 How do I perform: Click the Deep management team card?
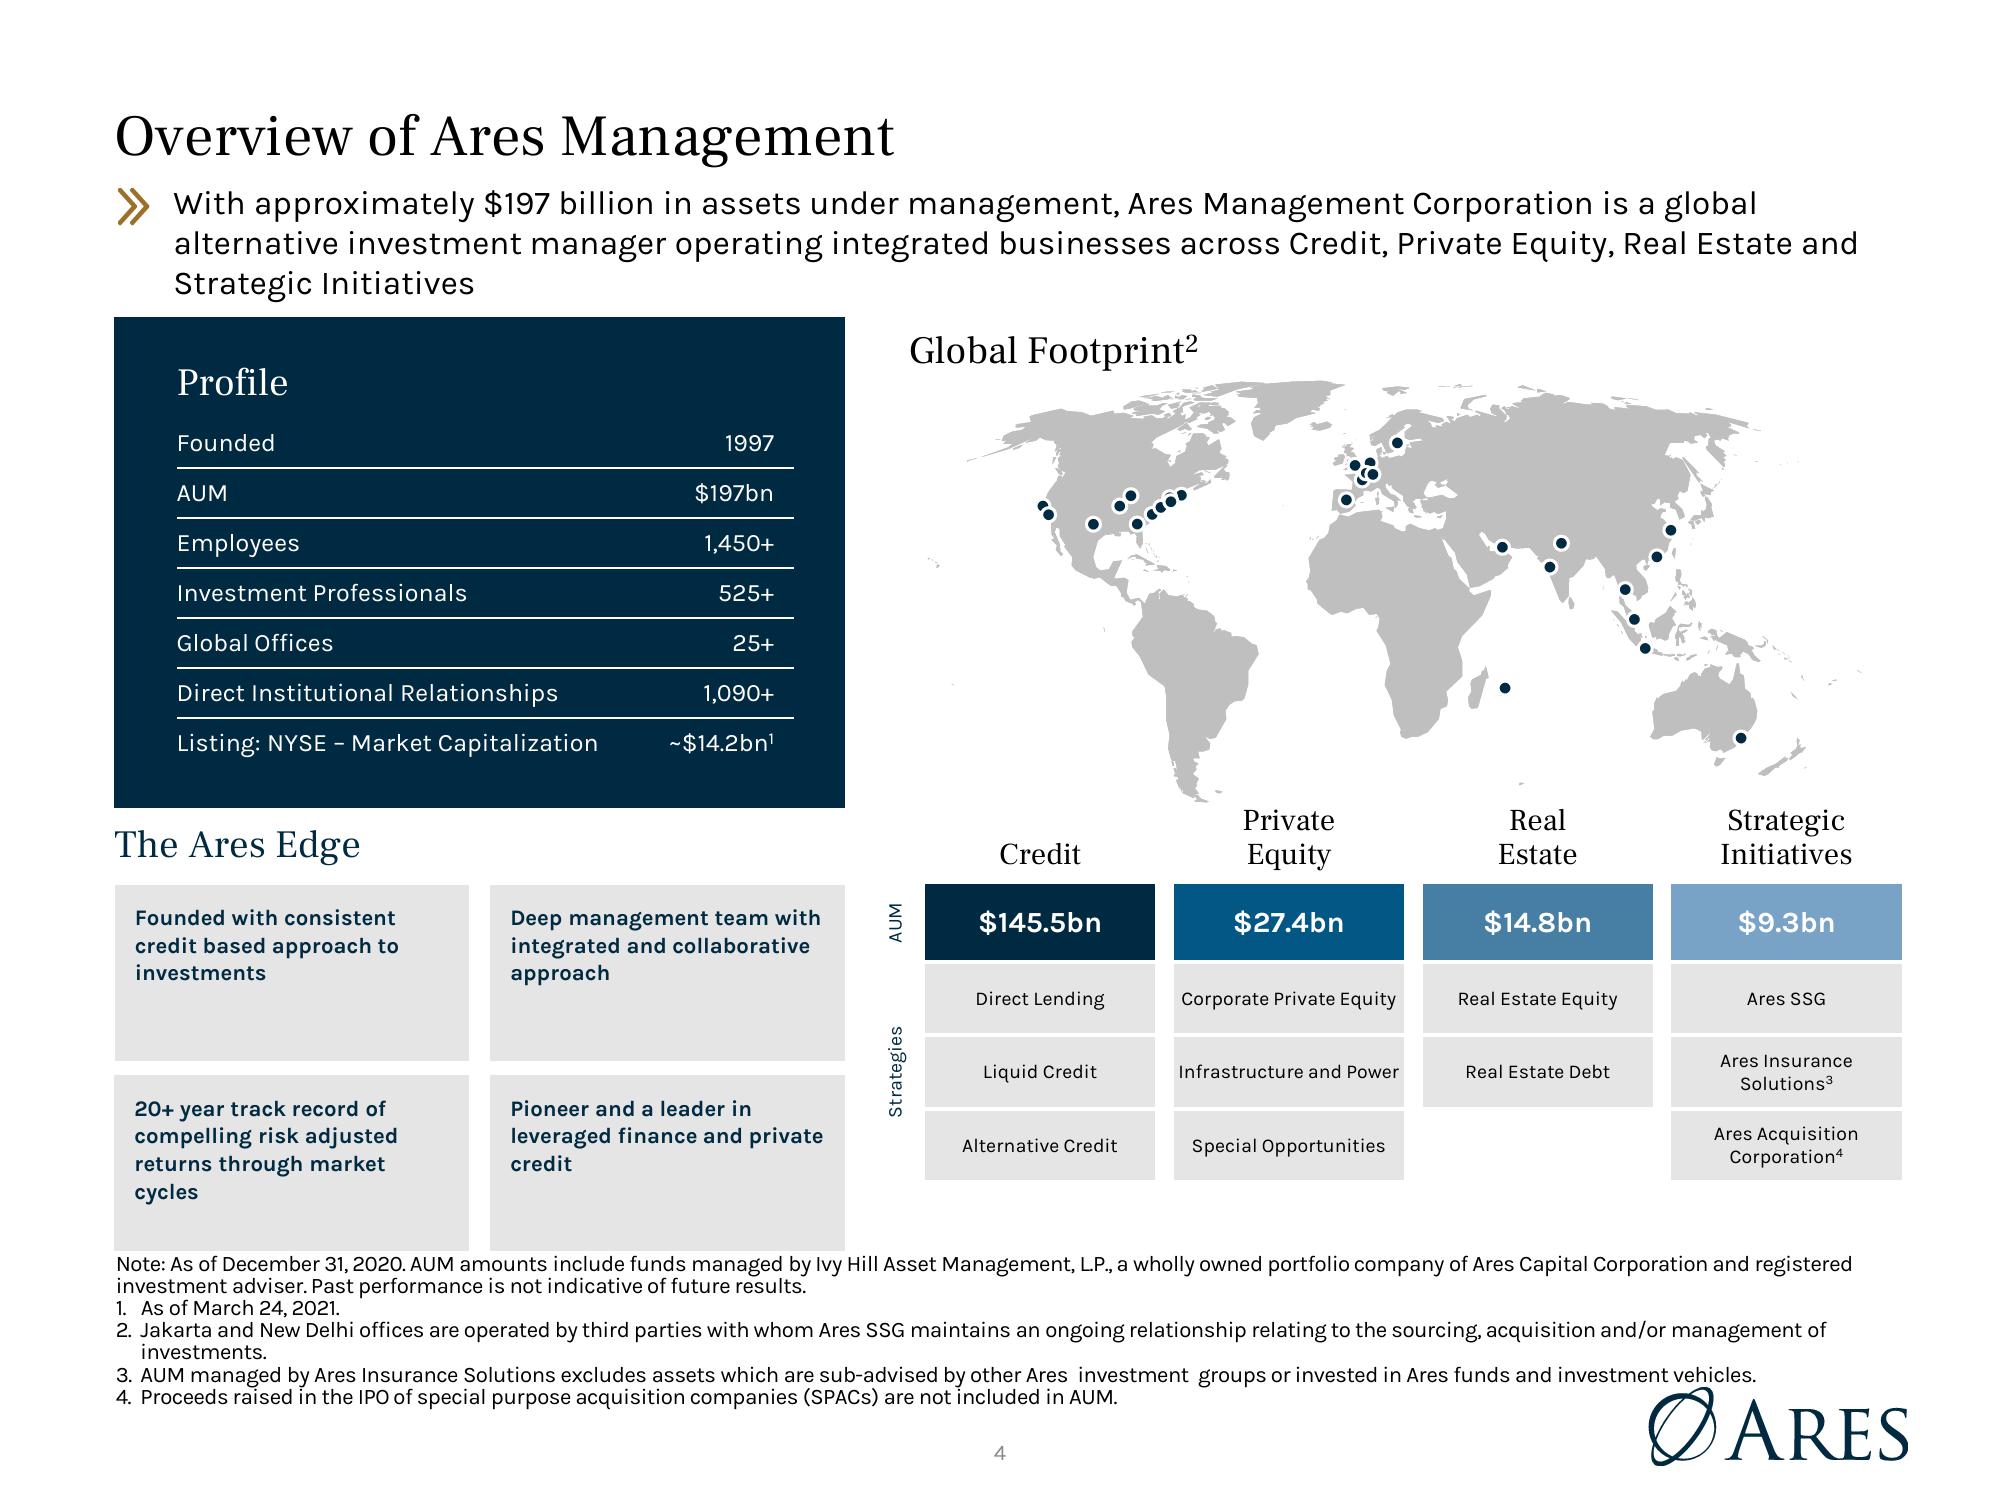[667, 972]
